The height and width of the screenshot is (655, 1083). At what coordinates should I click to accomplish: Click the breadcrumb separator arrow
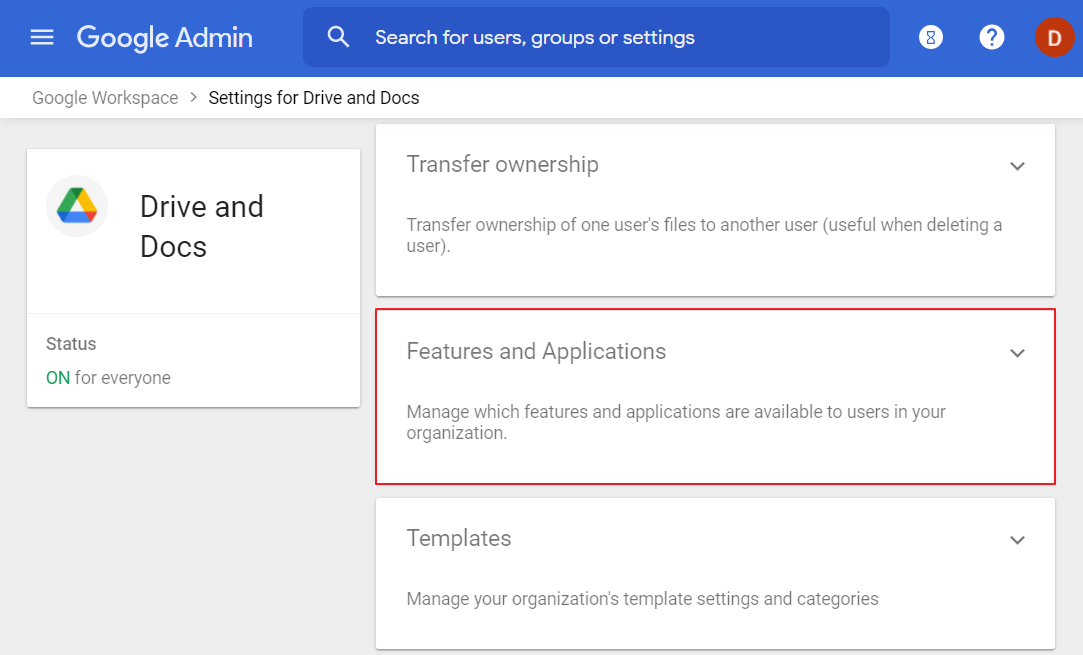193,98
